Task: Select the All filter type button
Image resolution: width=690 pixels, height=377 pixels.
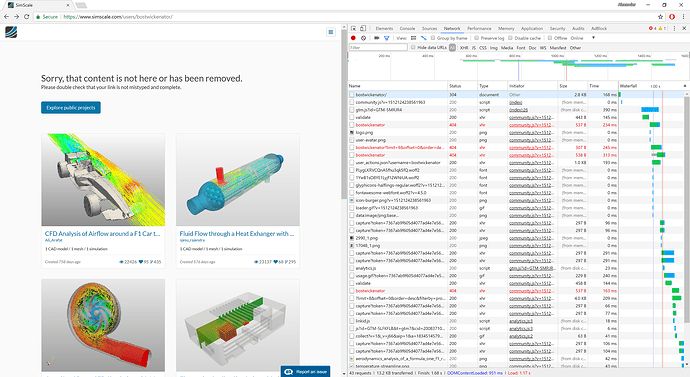Action: coord(452,48)
